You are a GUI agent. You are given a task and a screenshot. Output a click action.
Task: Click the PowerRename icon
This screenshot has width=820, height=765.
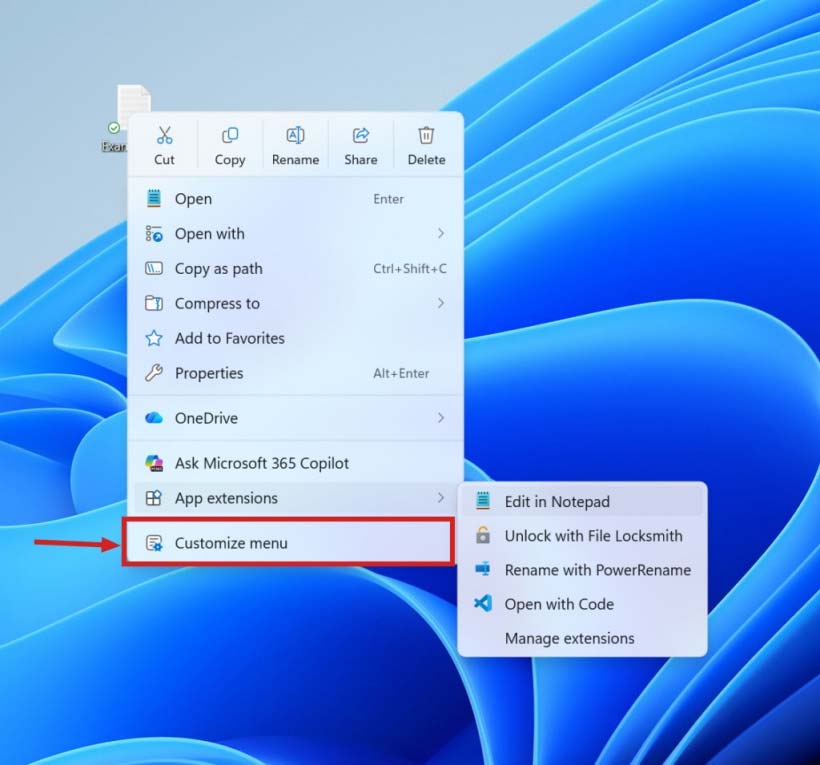point(483,569)
